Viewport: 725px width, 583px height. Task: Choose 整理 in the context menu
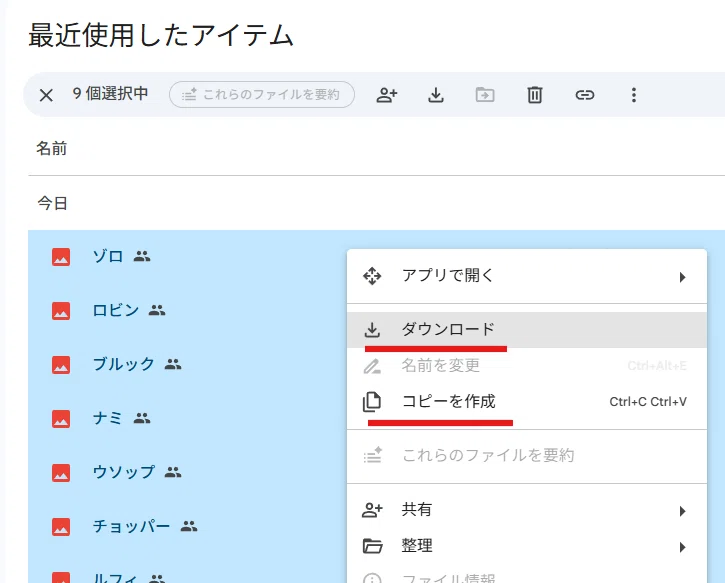coord(527,546)
